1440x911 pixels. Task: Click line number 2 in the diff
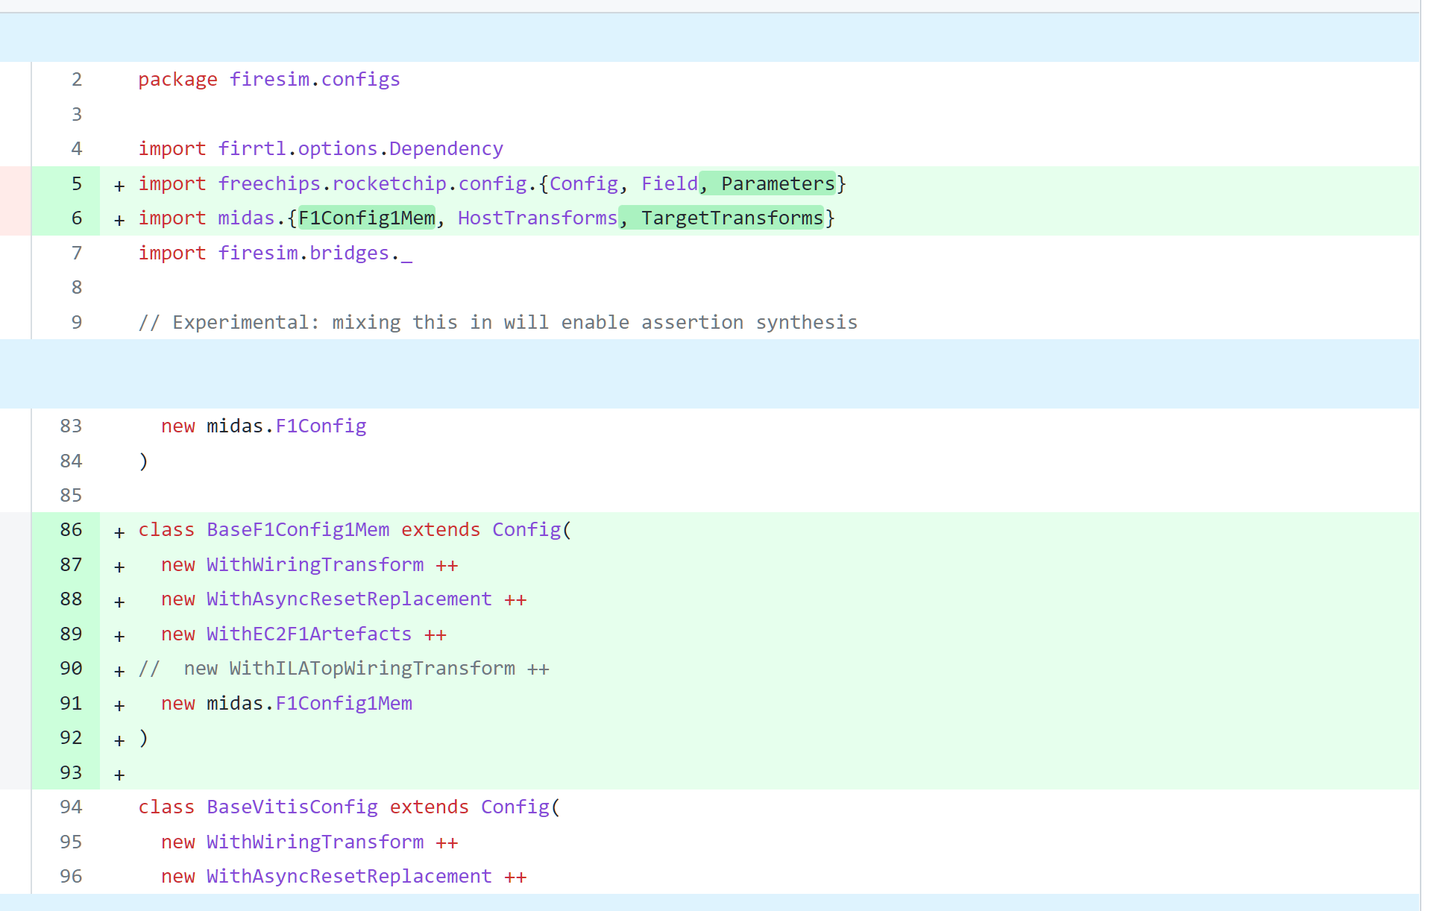[x=76, y=80]
